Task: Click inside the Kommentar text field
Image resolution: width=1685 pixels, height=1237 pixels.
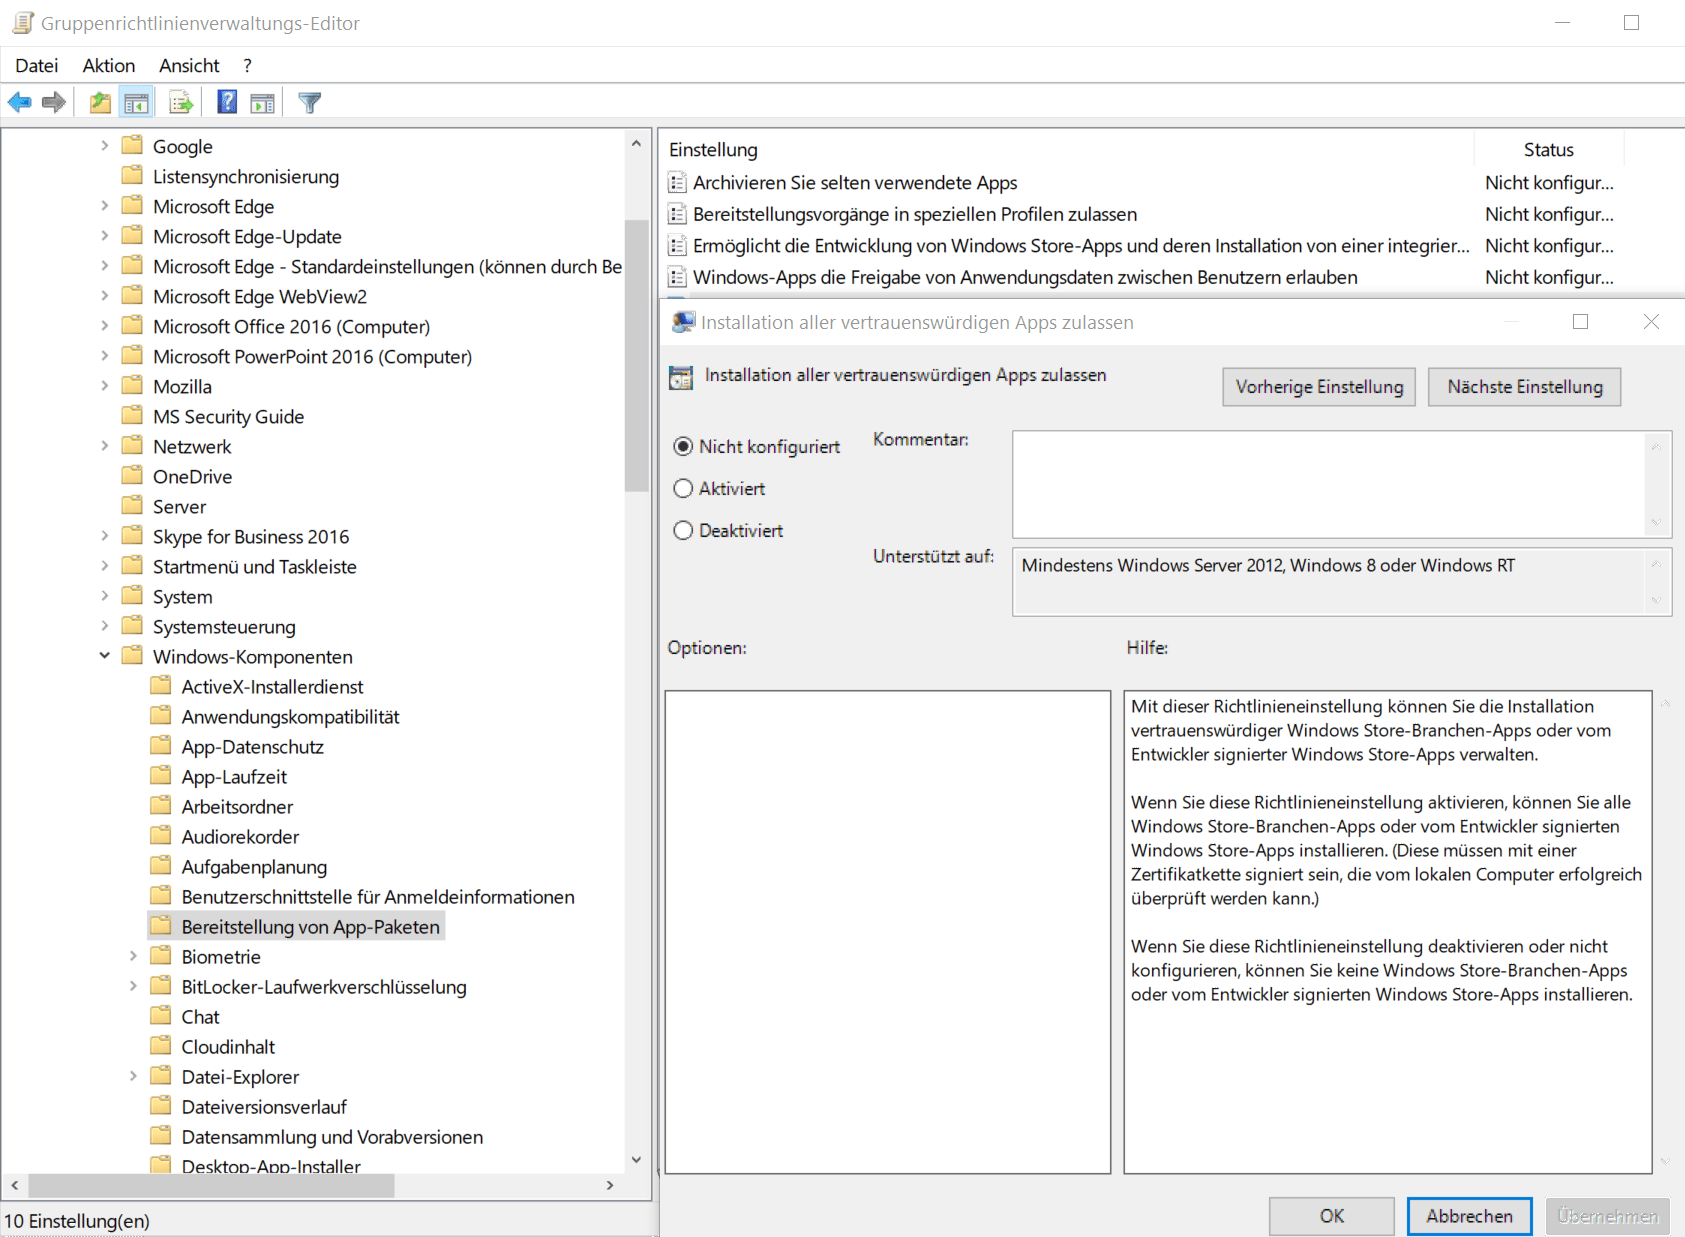Action: [1328, 484]
